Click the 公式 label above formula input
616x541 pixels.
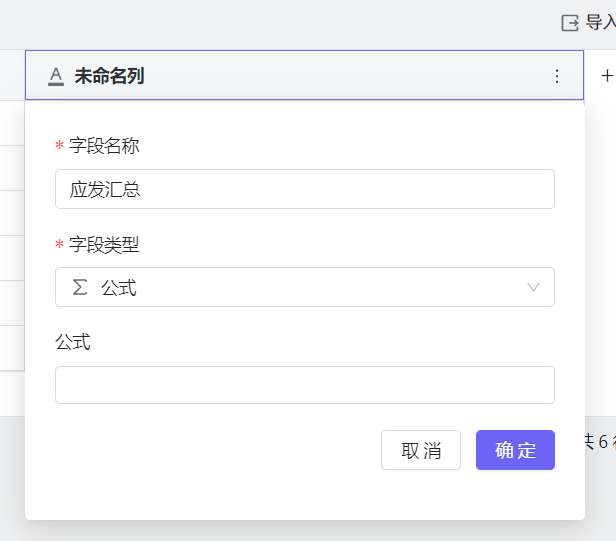pyautogui.click(x=73, y=342)
